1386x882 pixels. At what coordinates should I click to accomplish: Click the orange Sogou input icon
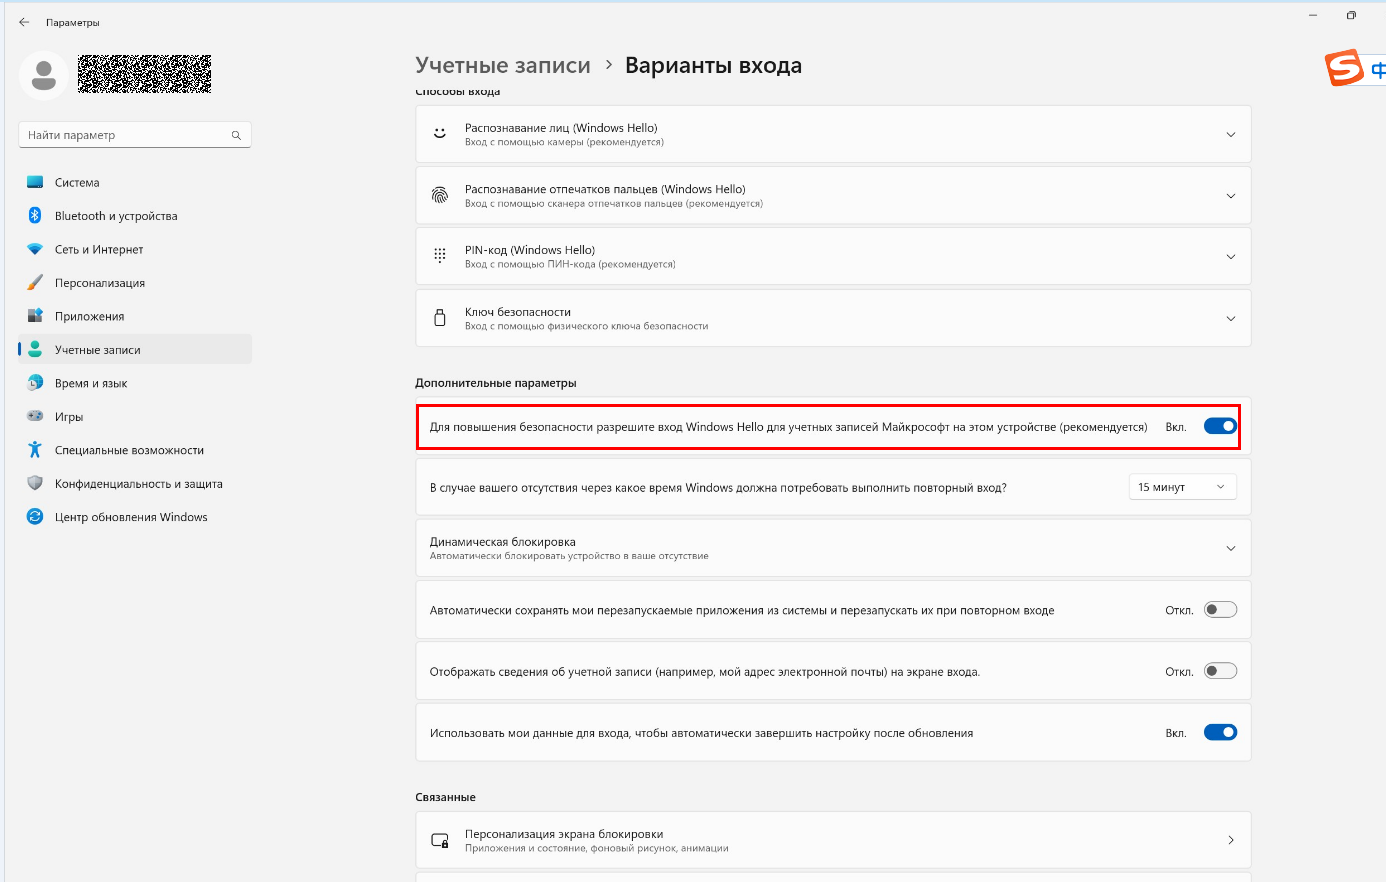click(x=1345, y=68)
